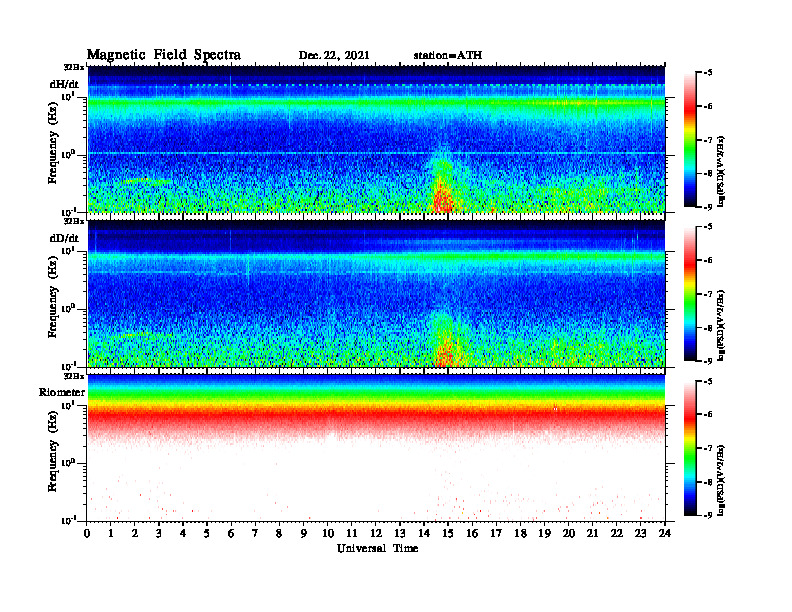The image size is (792, 612).
Task: Click the "station=ATH" label
Action: (448, 55)
